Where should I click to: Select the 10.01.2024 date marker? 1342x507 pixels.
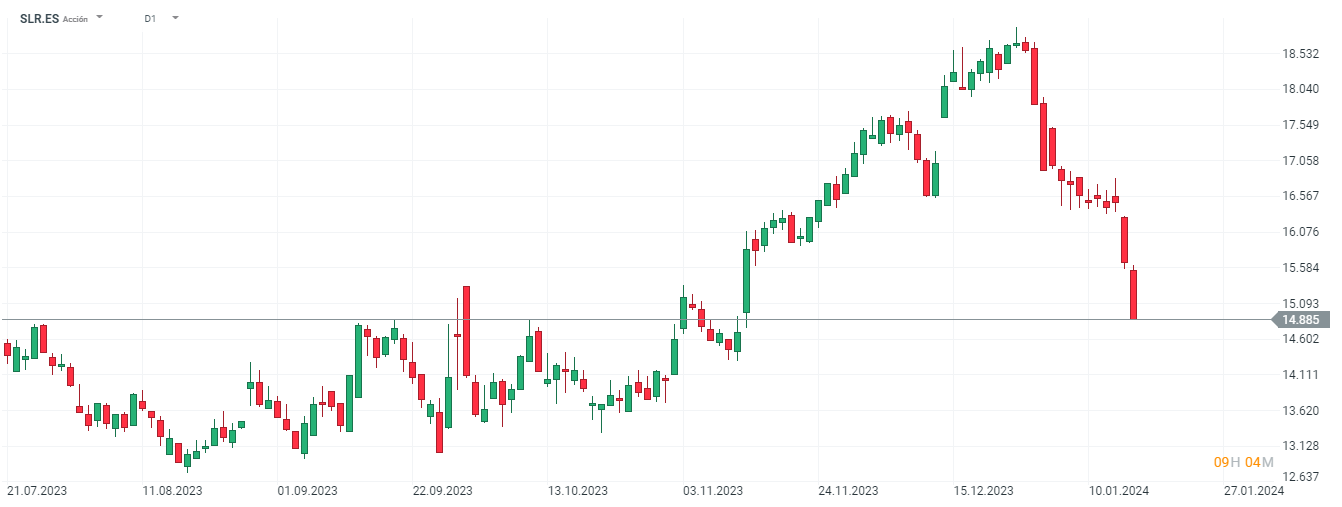(x=1119, y=491)
